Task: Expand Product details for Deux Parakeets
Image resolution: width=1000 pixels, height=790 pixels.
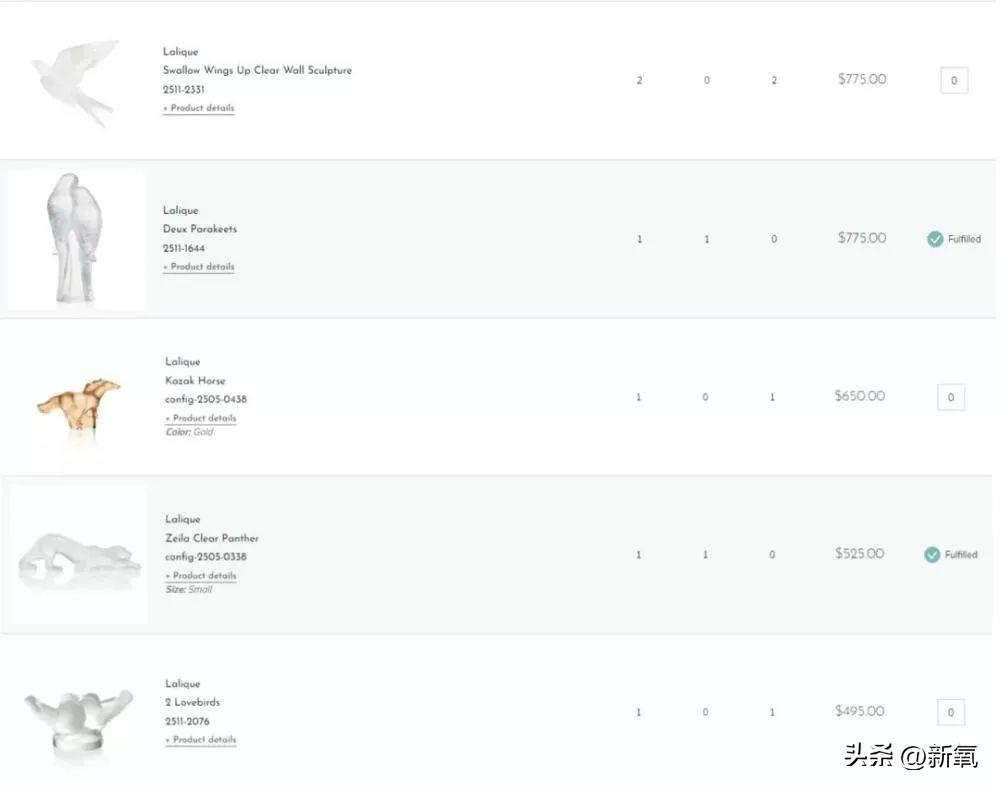Action: point(199,267)
